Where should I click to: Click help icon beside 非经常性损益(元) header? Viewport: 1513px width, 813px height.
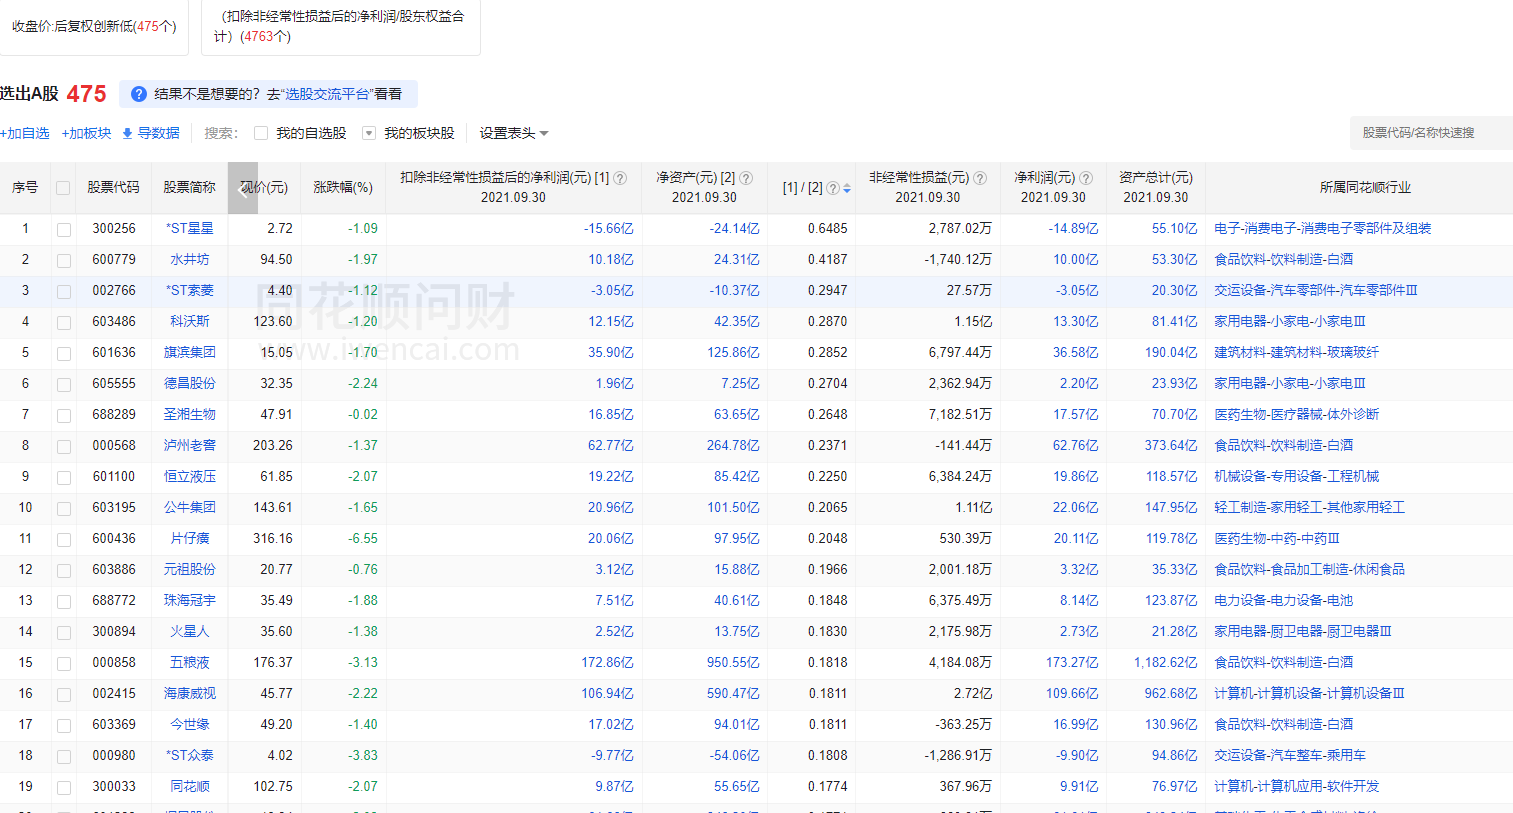pos(980,178)
